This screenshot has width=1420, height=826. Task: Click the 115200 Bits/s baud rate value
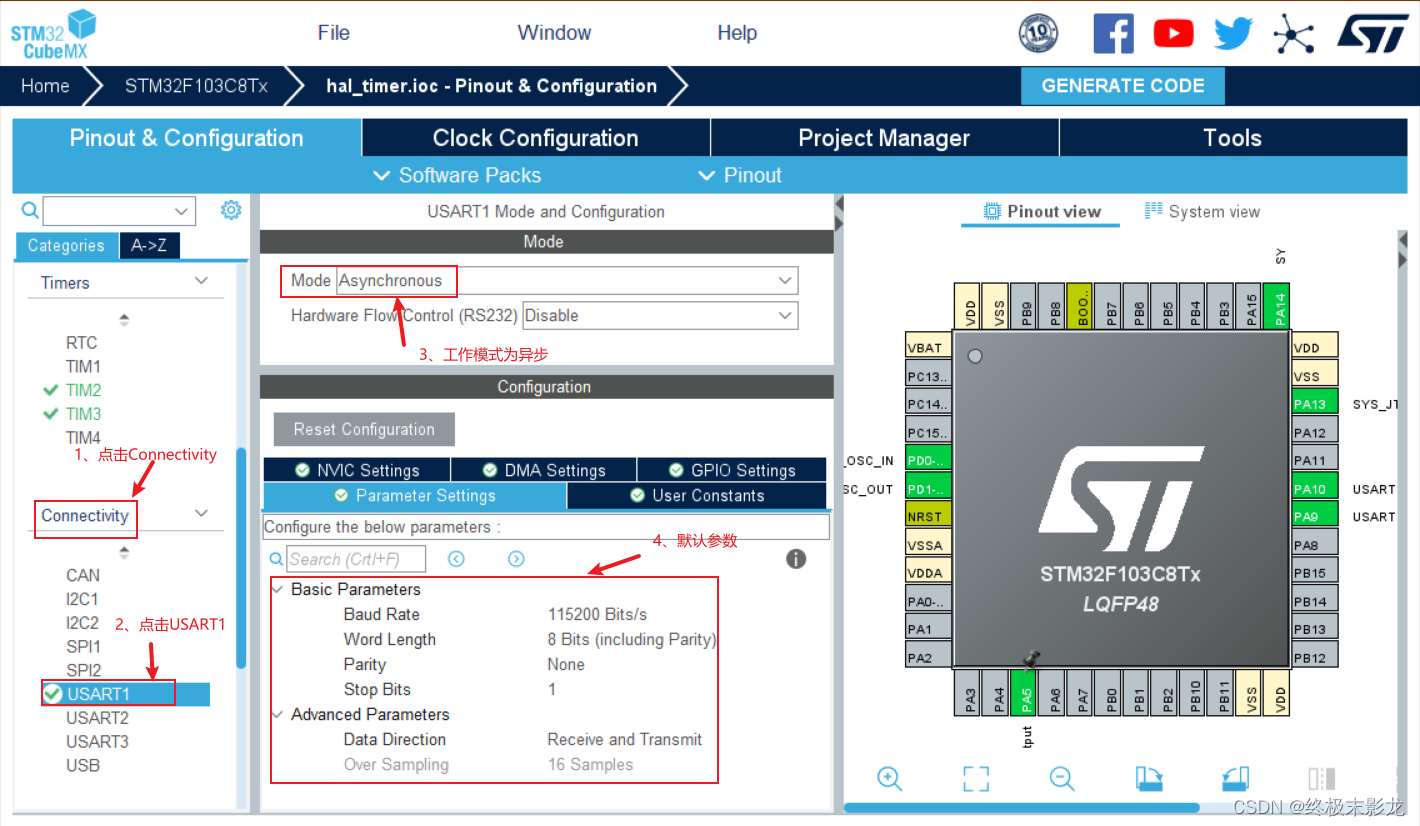tap(597, 614)
